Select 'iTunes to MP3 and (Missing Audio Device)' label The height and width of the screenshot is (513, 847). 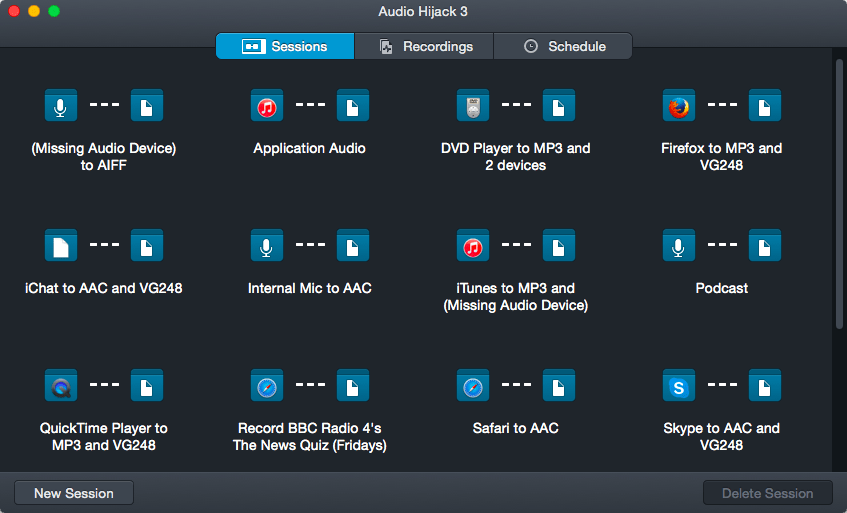(515, 296)
